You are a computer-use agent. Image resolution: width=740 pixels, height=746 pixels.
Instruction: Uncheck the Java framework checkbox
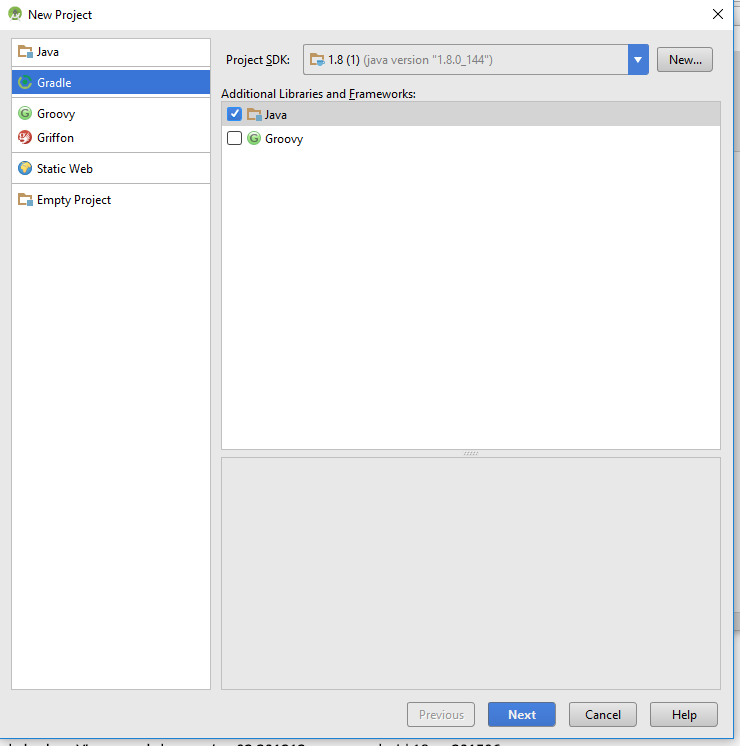[234, 114]
